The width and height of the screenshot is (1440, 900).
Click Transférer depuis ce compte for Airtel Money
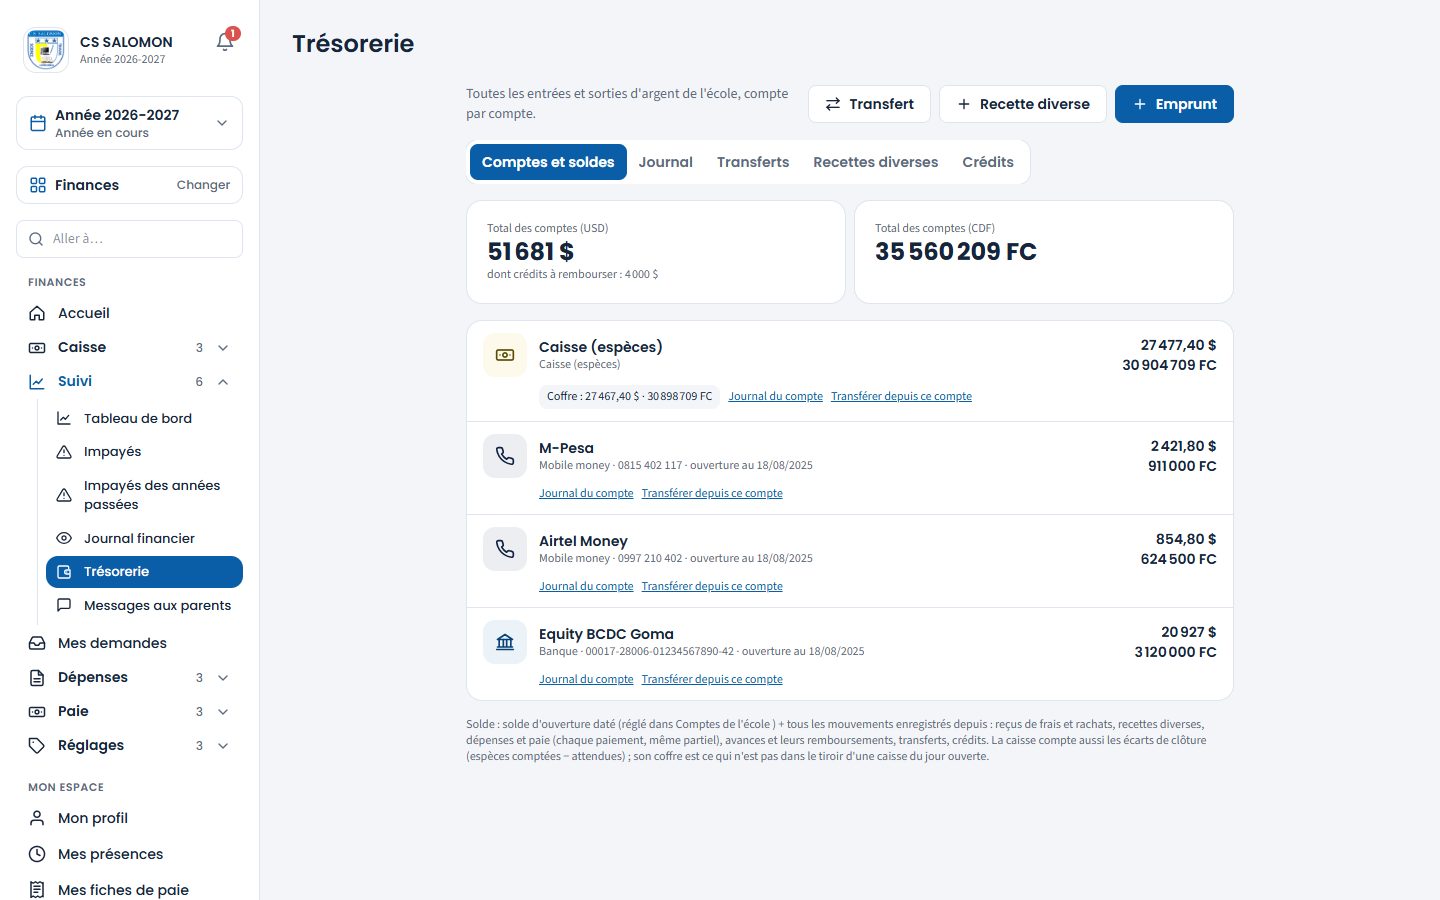pyautogui.click(x=712, y=586)
